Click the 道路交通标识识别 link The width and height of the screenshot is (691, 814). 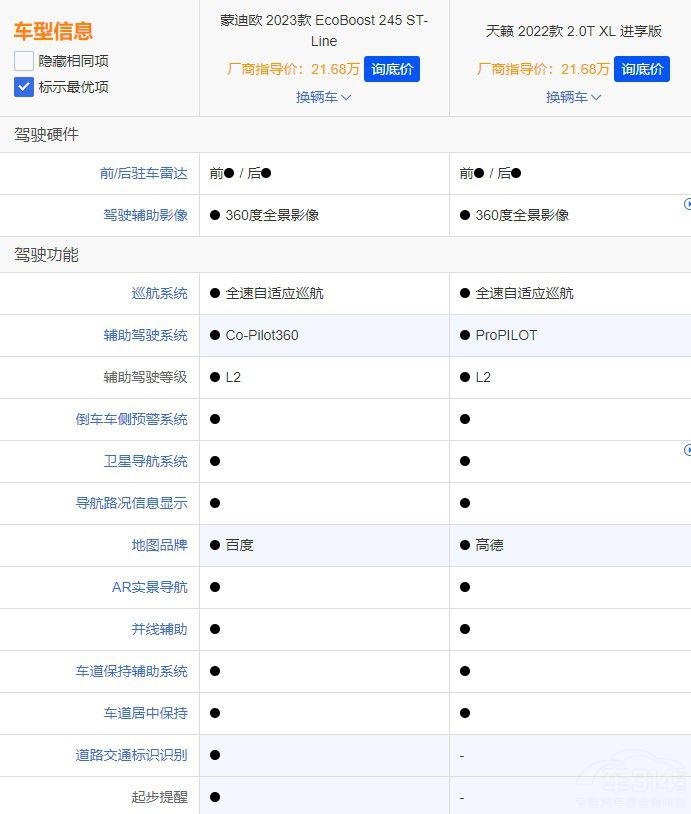[x=131, y=755]
